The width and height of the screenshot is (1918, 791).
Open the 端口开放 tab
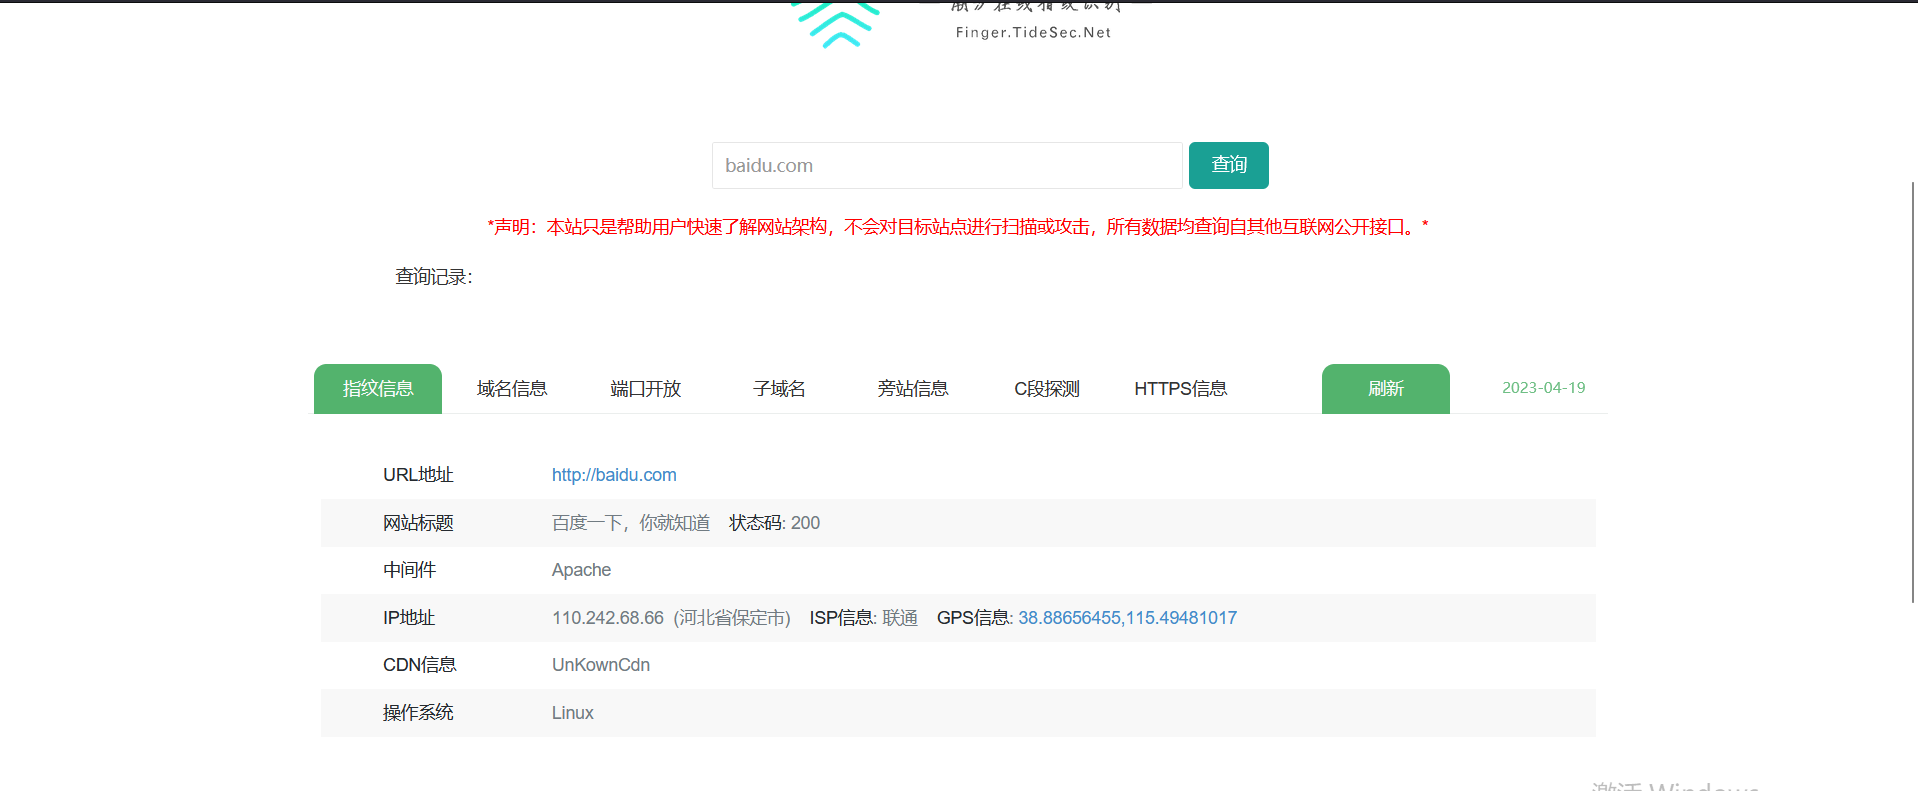tap(646, 388)
